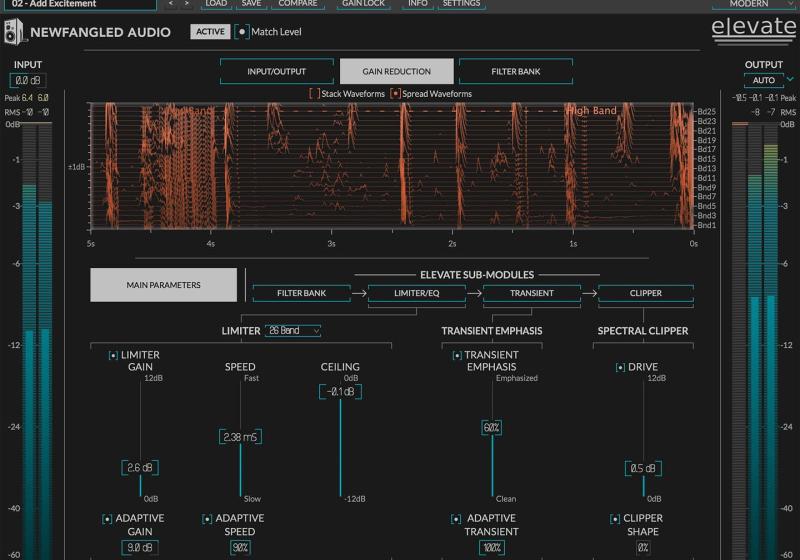Screen dimensions: 800x560
Task: Click the COMPARE button
Action: pos(298,4)
